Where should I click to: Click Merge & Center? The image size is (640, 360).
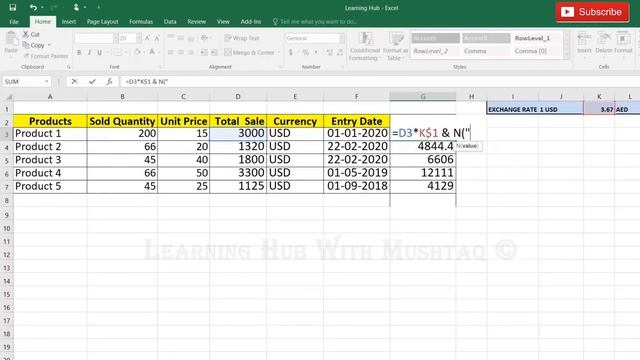[250, 52]
